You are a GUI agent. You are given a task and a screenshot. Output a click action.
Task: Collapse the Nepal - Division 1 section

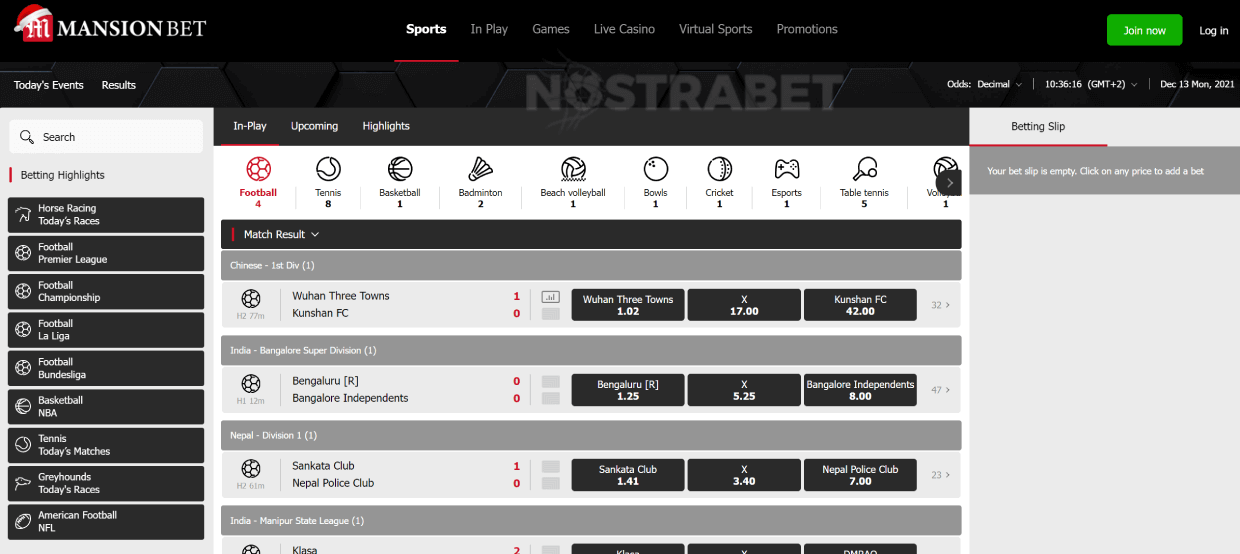(x=591, y=435)
